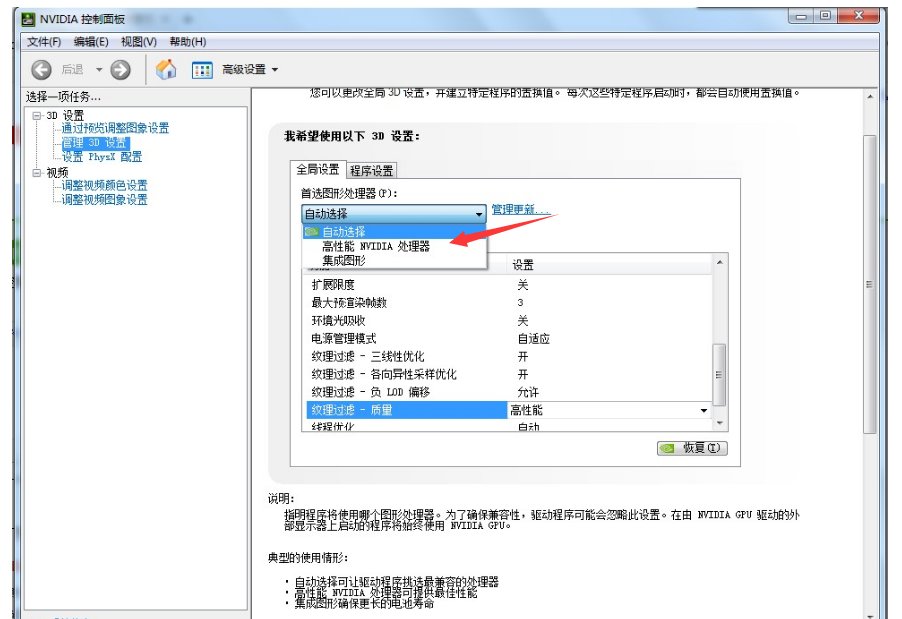Open the 高级设置 dropdown in the toolbar

[245, 69]
